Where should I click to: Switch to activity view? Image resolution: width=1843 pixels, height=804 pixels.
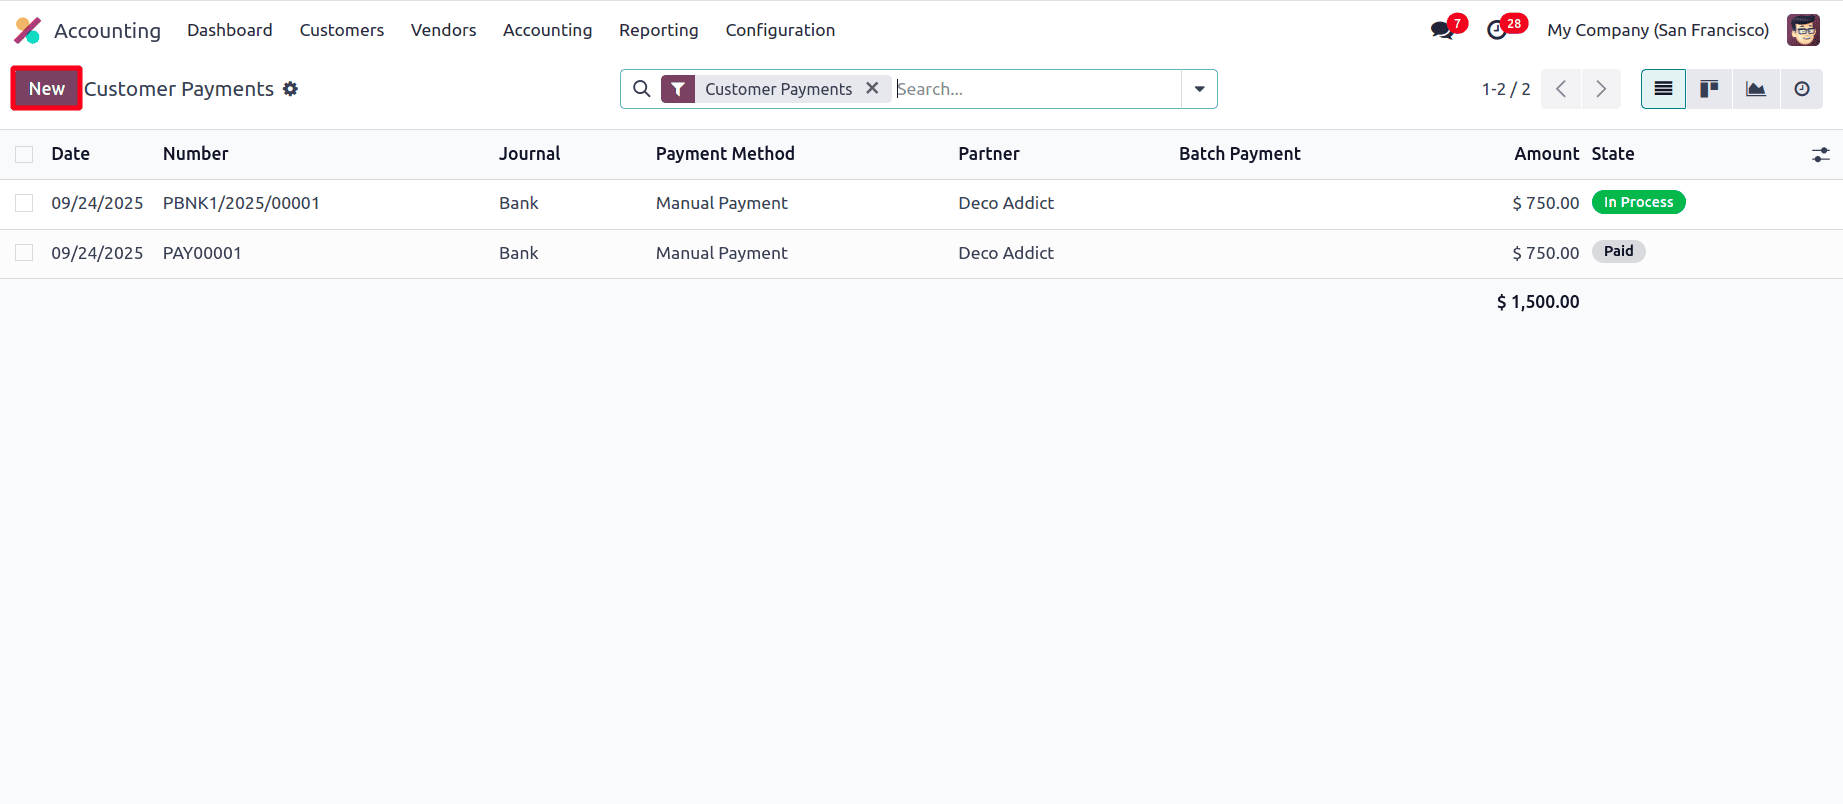click(x=1801, y=89)
